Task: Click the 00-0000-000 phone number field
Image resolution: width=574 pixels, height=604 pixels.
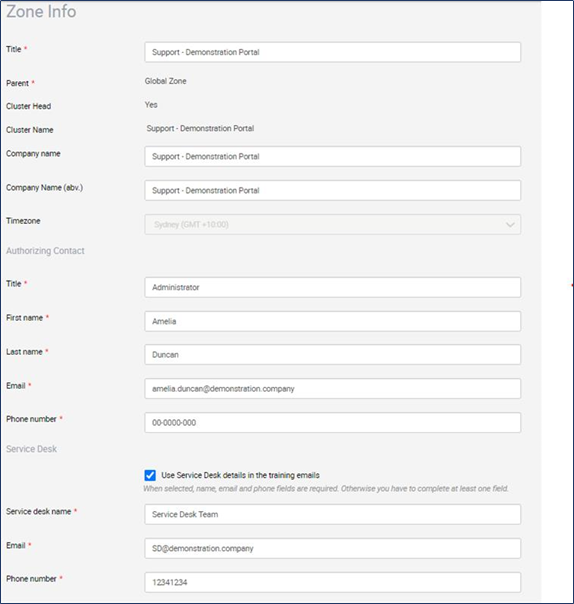Action: click(332, 423)
